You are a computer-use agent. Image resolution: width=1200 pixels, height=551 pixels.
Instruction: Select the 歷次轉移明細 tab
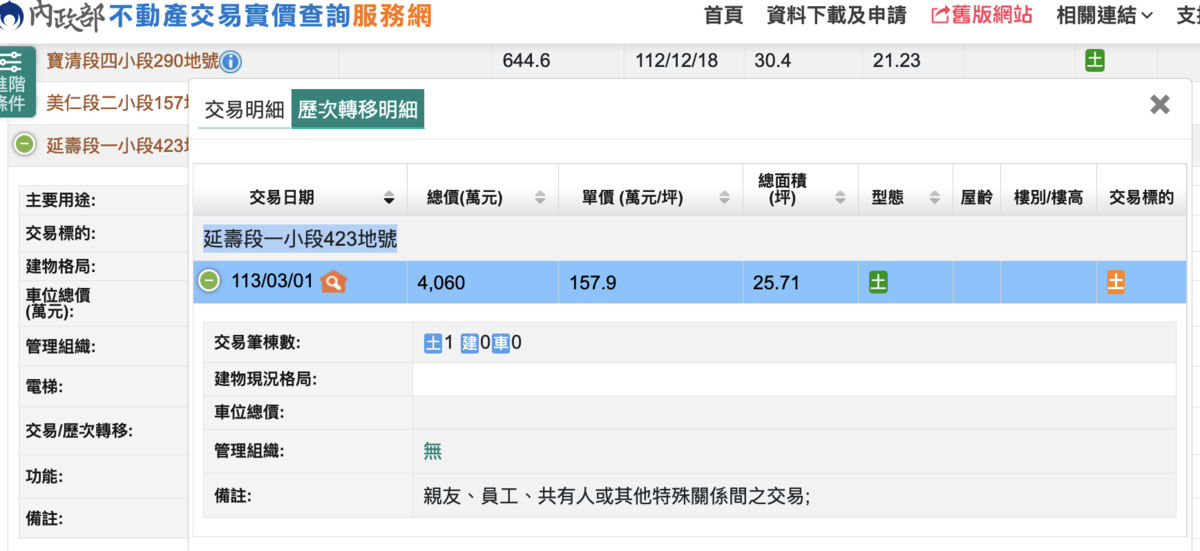tap(358, 110)
